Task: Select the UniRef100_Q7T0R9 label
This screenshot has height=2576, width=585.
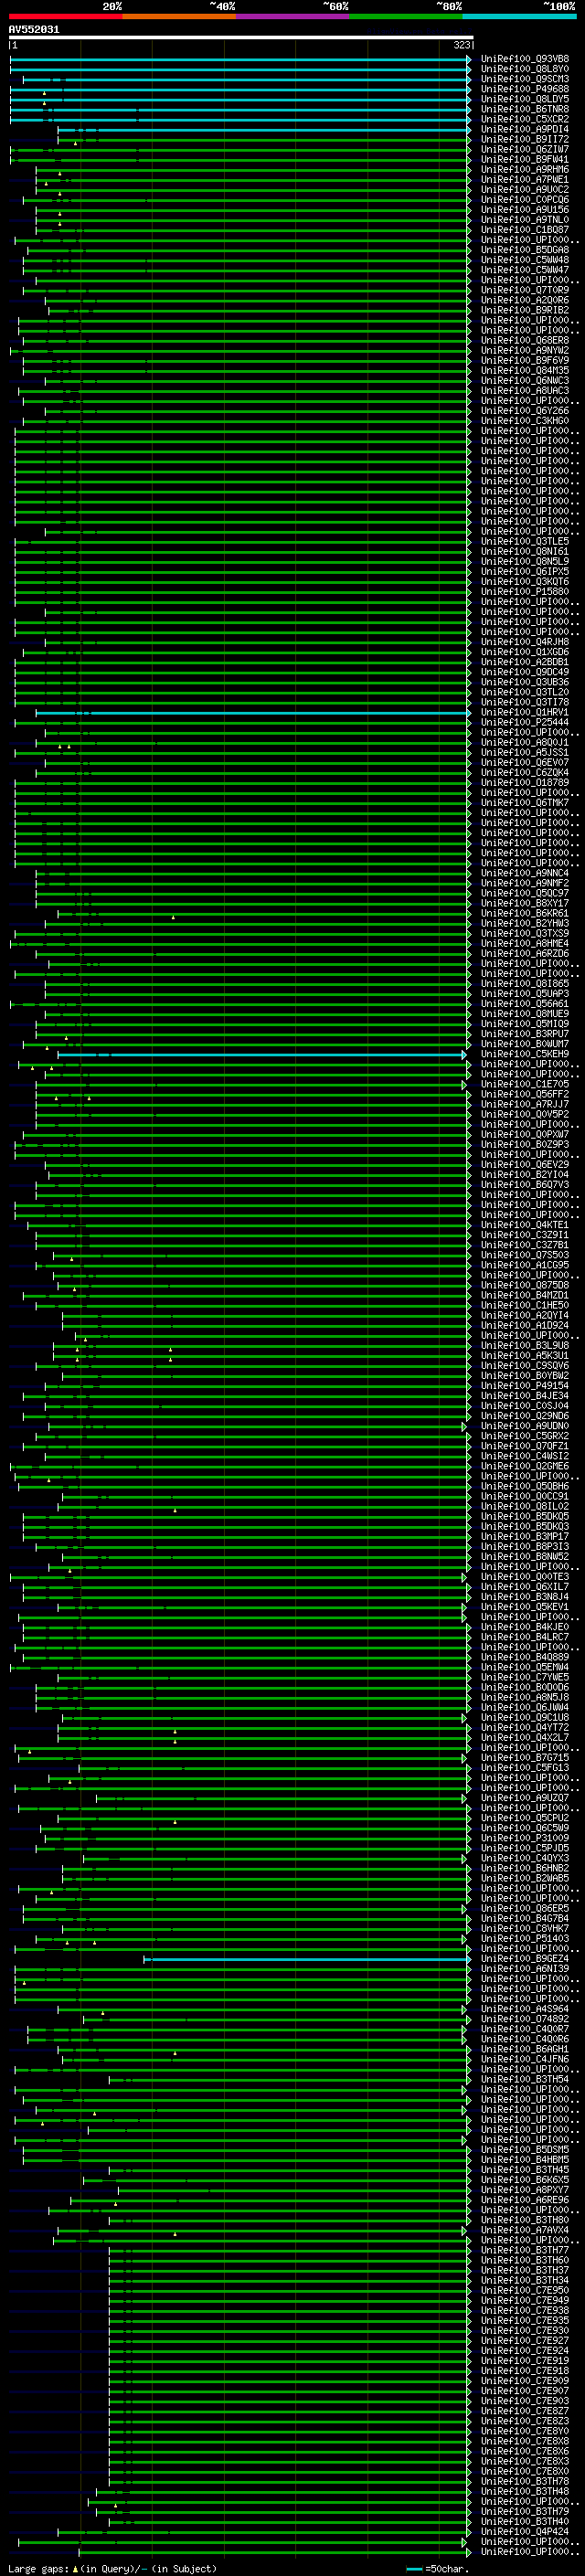Action: (525, 290)
